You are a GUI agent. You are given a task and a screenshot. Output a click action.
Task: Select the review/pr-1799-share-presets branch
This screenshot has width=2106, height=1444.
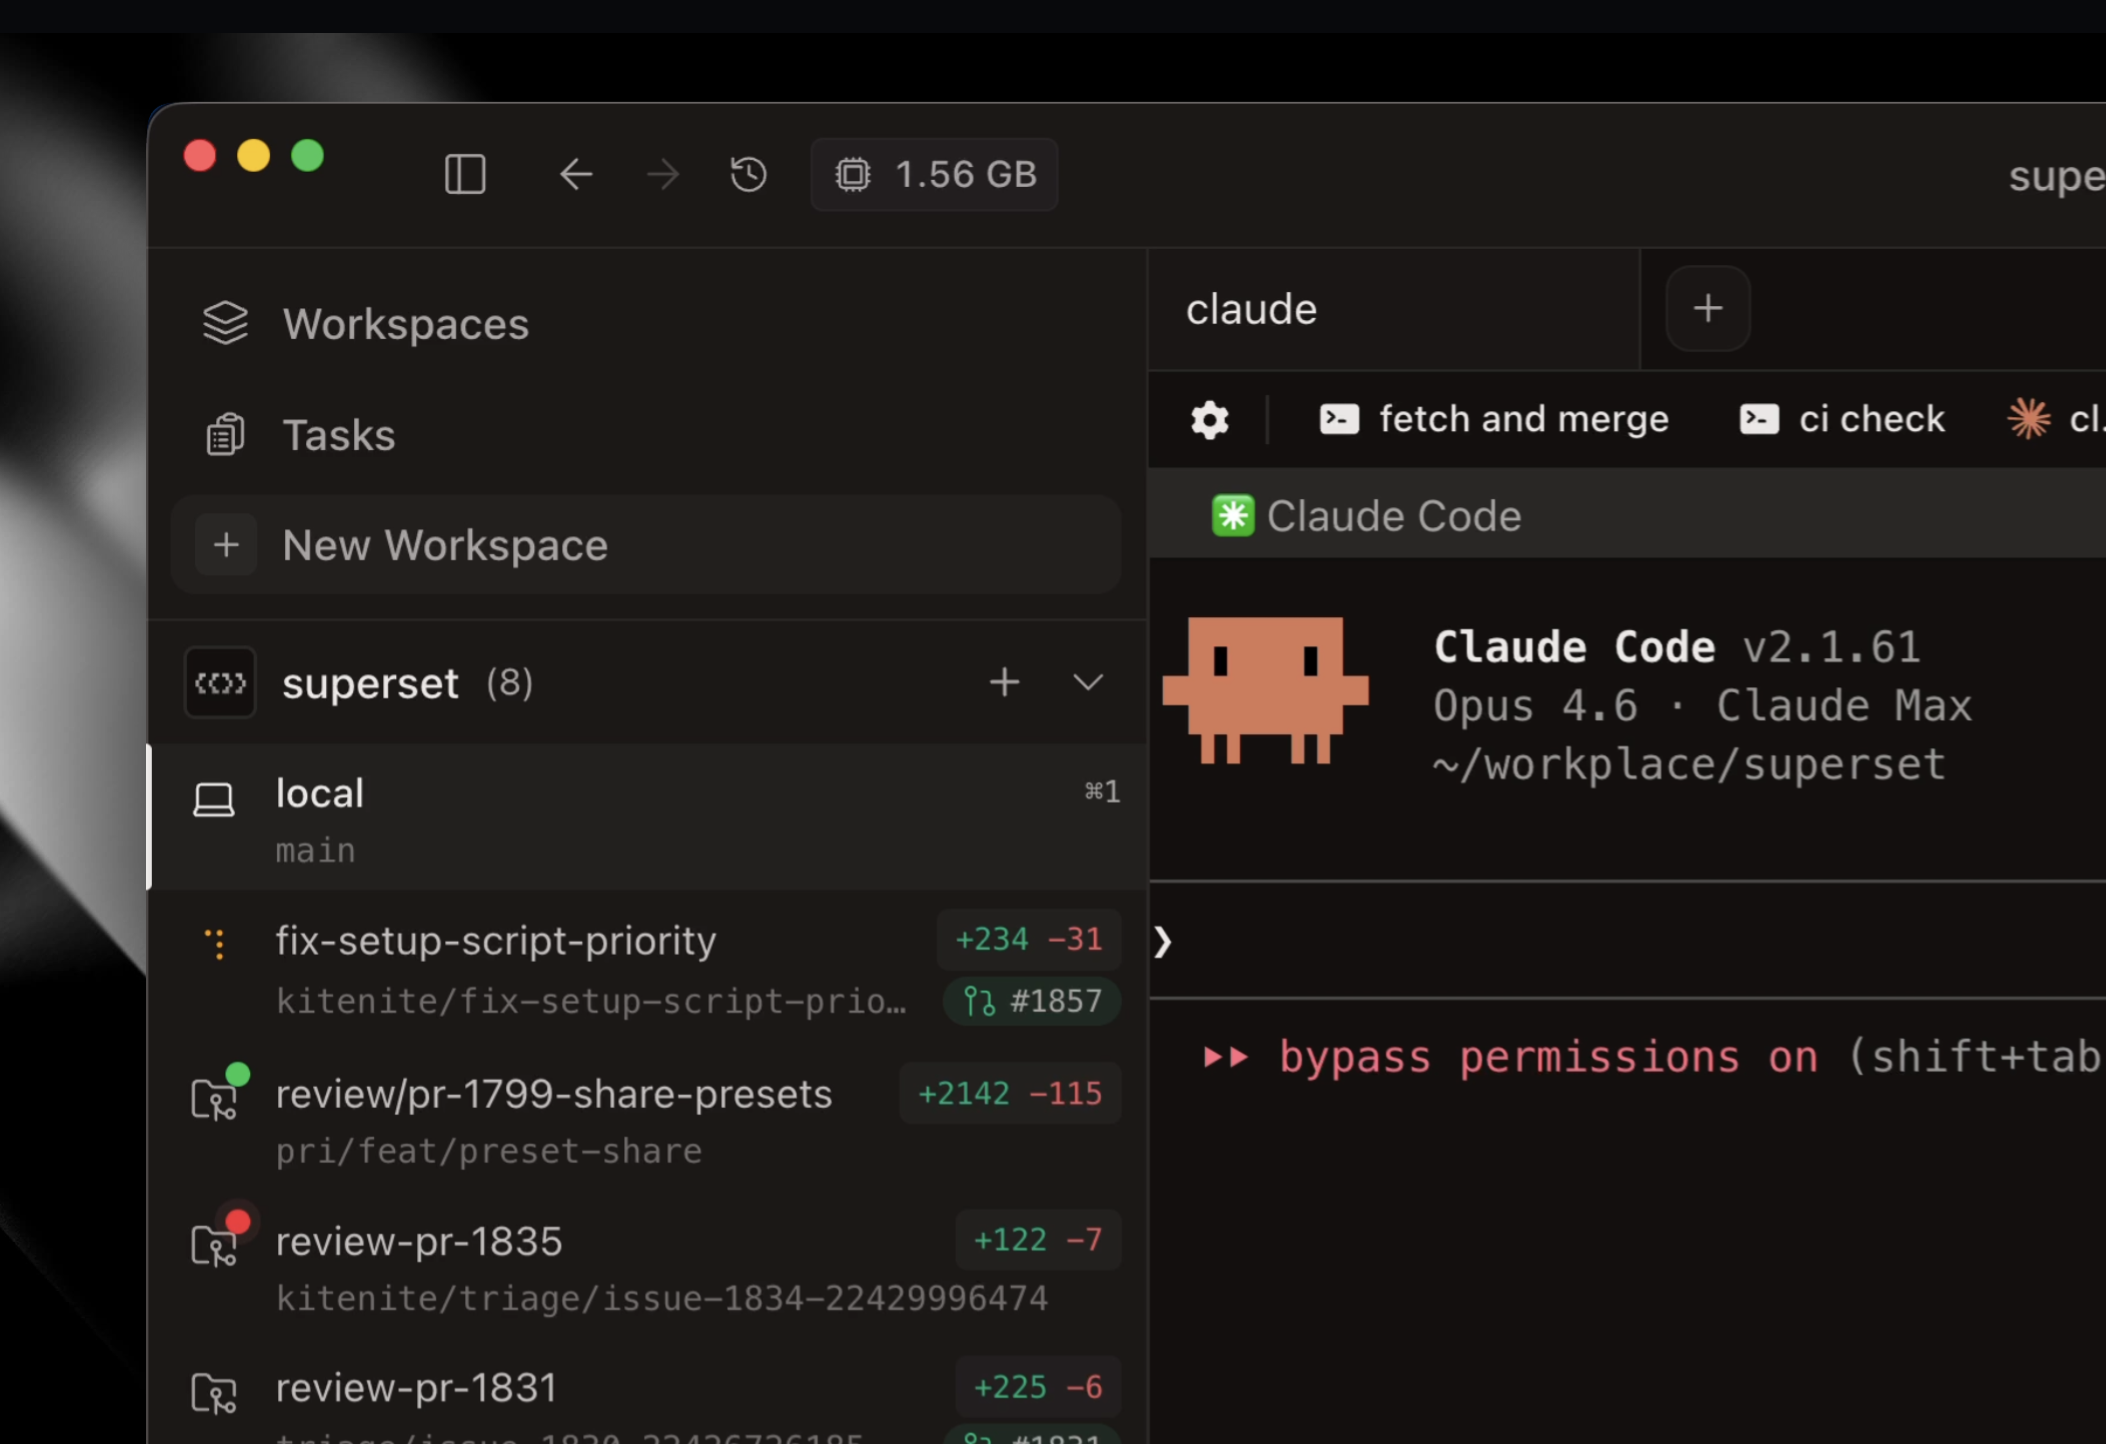click(x=554, y=1093)
